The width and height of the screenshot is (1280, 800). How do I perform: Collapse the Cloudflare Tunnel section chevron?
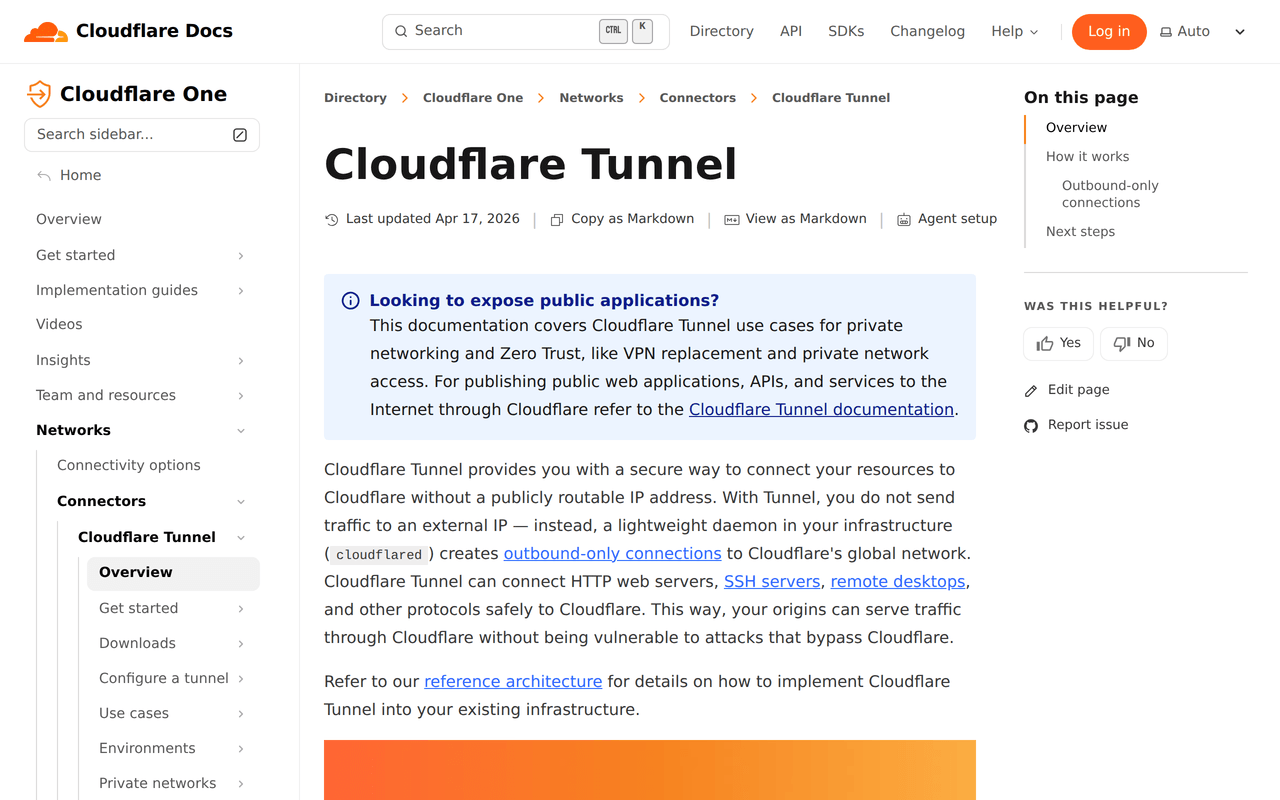(241, 538)
